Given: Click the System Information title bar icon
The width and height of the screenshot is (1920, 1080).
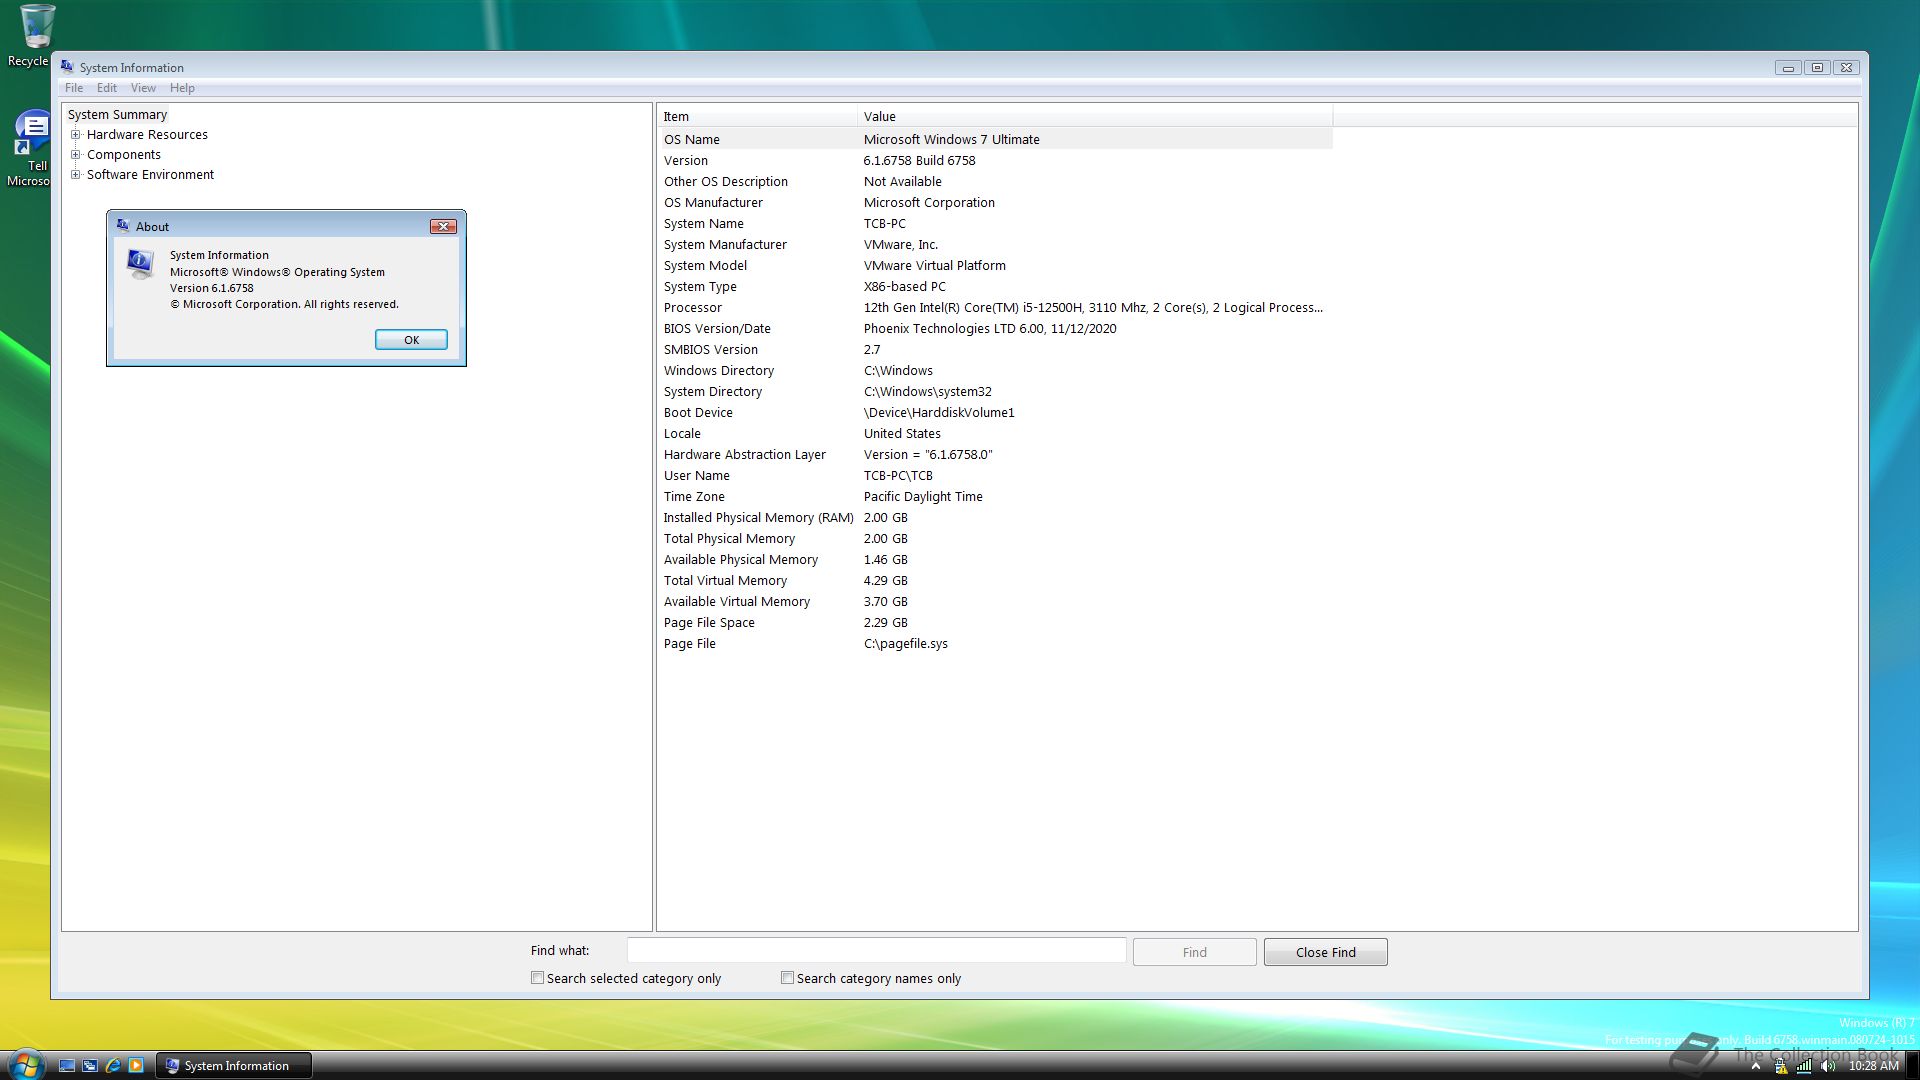Looking at the screenshot, I should click(67, 67).
